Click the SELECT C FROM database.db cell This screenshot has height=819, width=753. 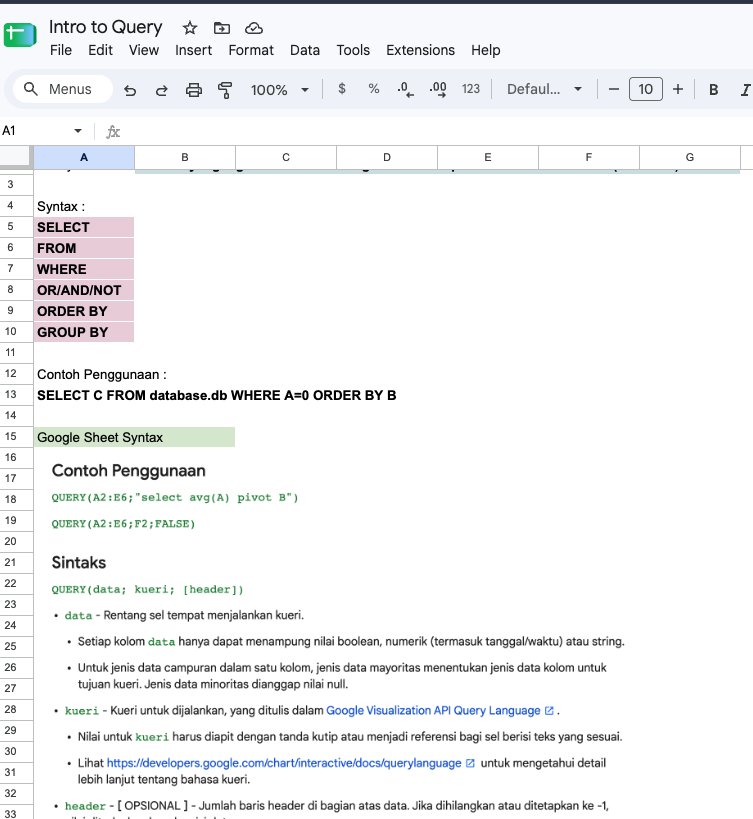(216, 395)
